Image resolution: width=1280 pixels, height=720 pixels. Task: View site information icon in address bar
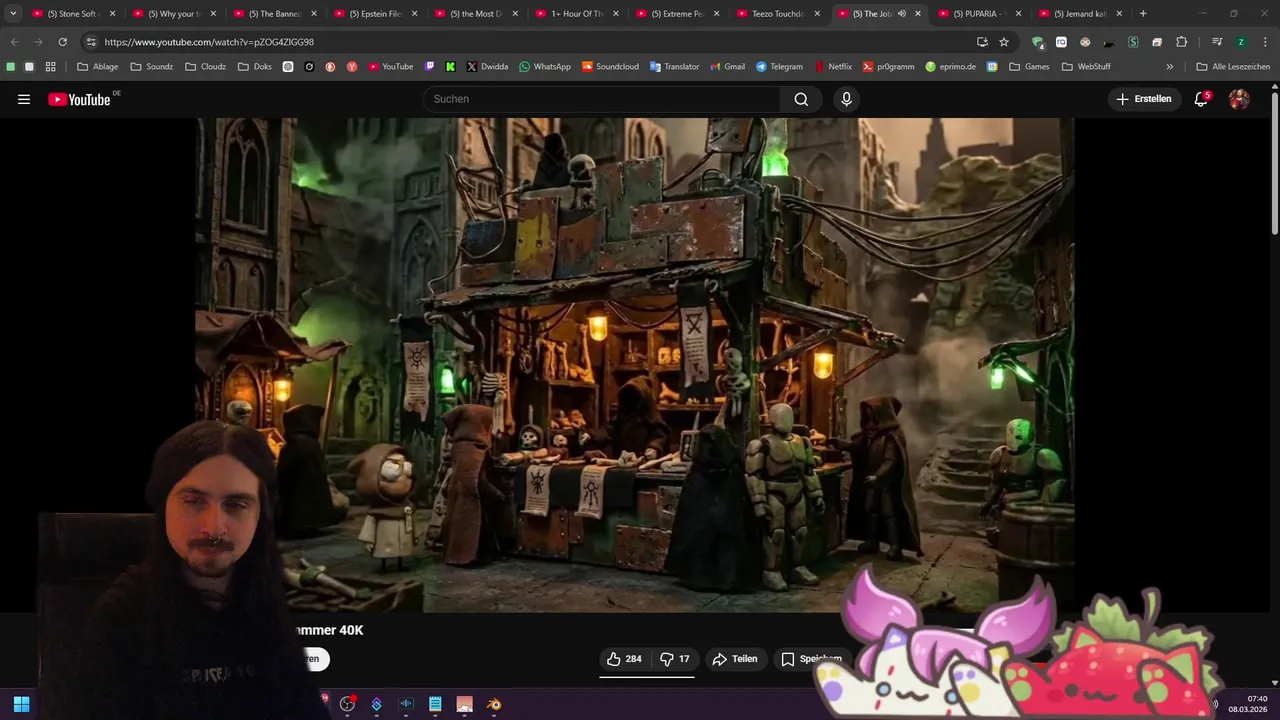(x=91, y=42)
